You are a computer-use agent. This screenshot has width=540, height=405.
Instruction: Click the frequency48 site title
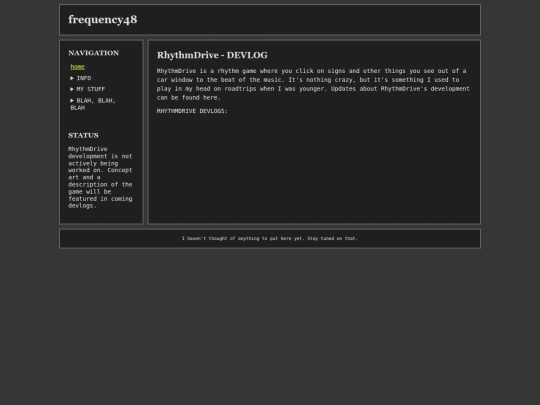[103, 20]
